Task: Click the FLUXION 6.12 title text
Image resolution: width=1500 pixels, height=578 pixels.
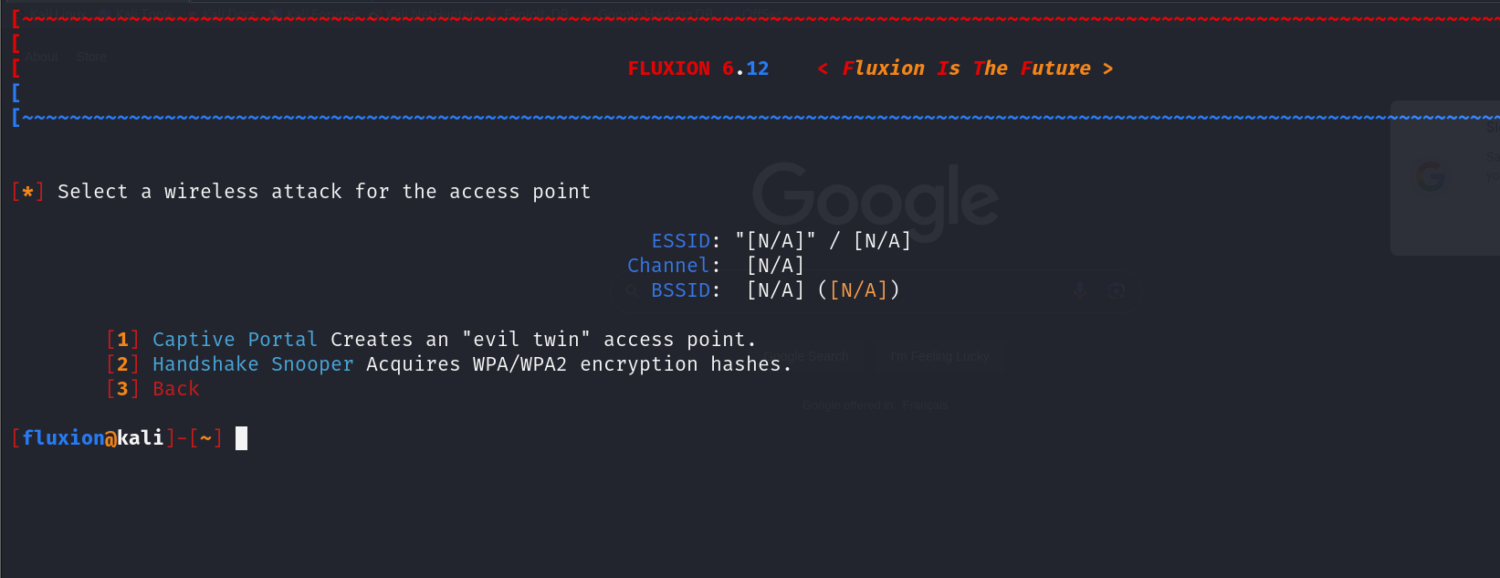Action: click(698, 68)
